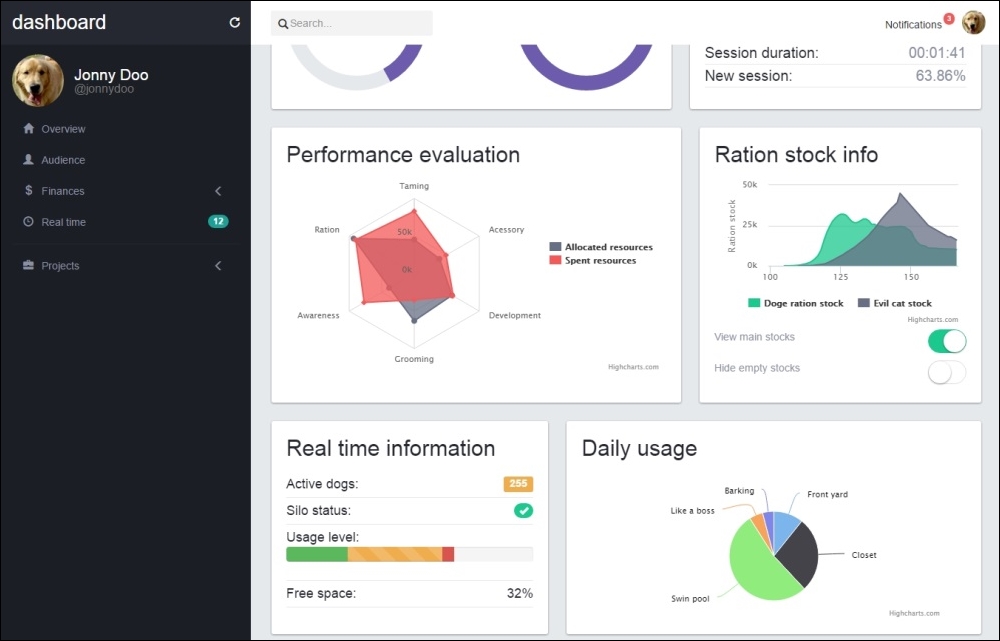The image size is (1000, 641).
Task: Click the orange striped Usage level segment
Action: point(395,554)
